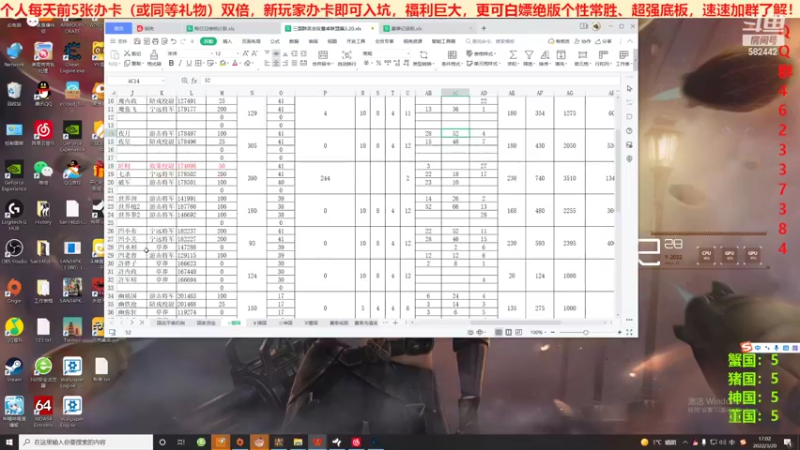Image resolution: width=800 pixels, height=450 pixels.
Task: Click the taskbar search box
Action: point(86,442)
